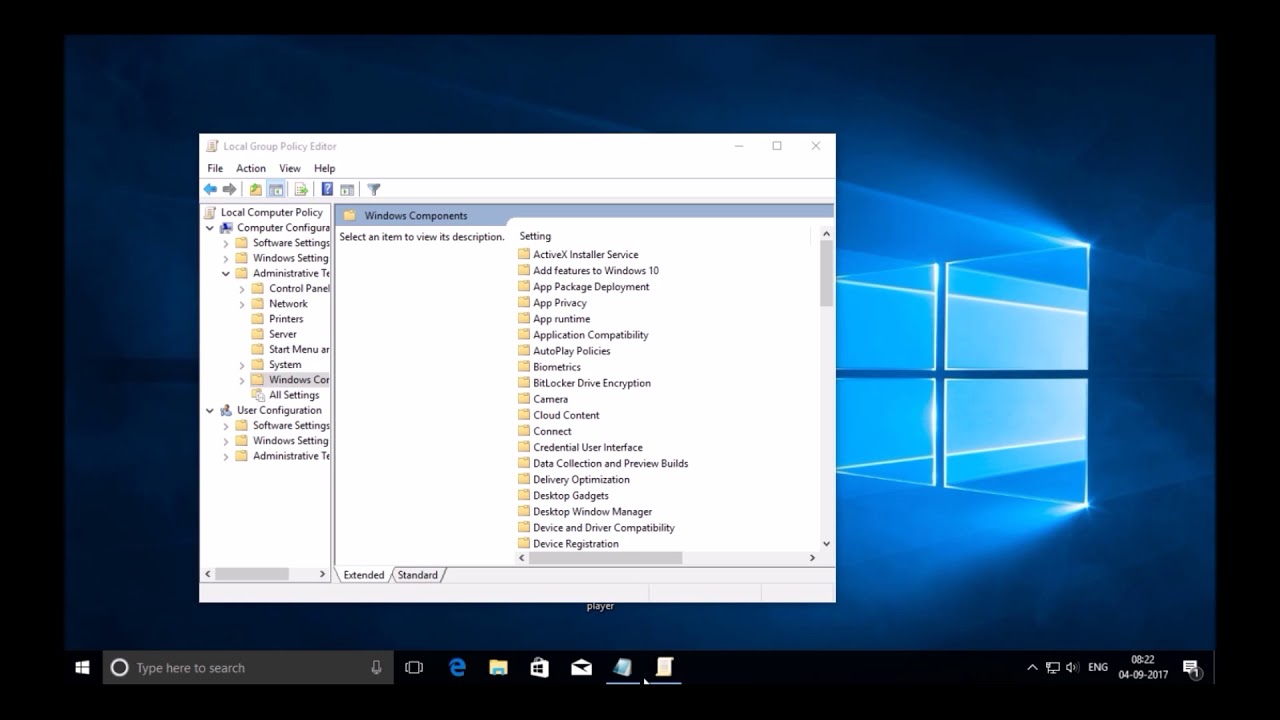Image resolution: width=1280 pixels, height=720 pixels.
Task: Open the View menu
Action: pyautogui.click(x=290, y=168)
